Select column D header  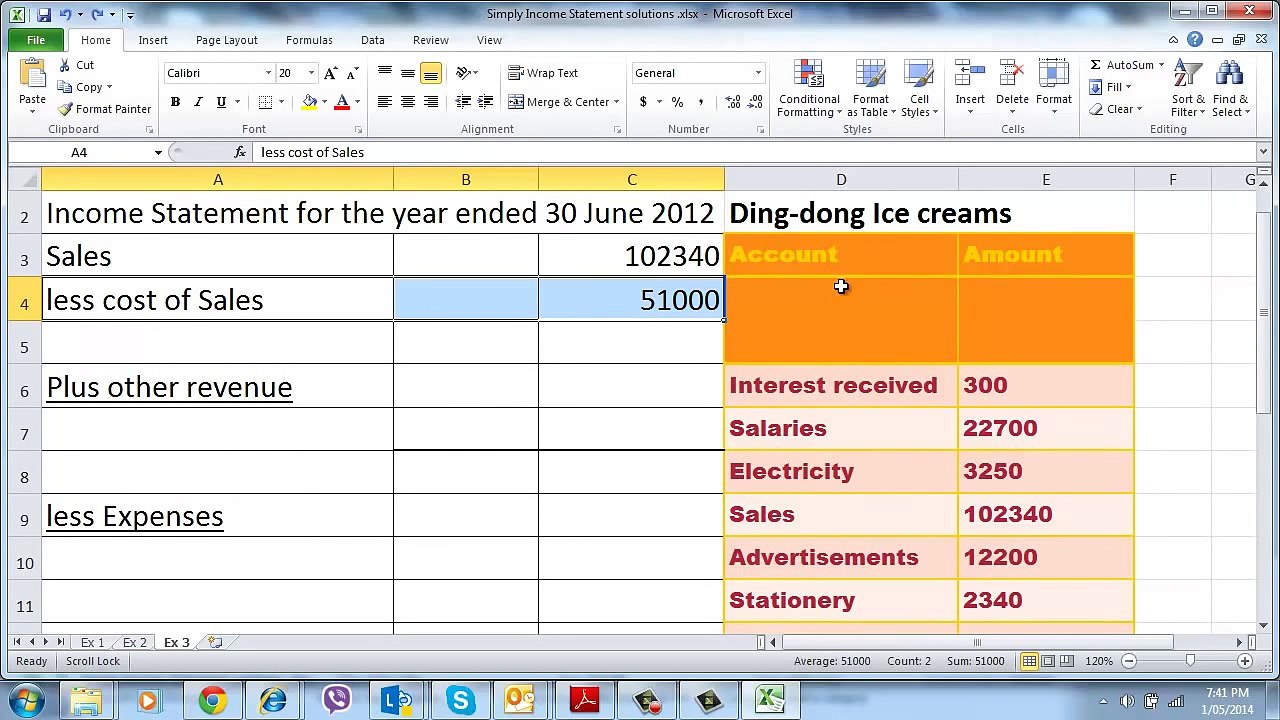[x=841, y=180]
